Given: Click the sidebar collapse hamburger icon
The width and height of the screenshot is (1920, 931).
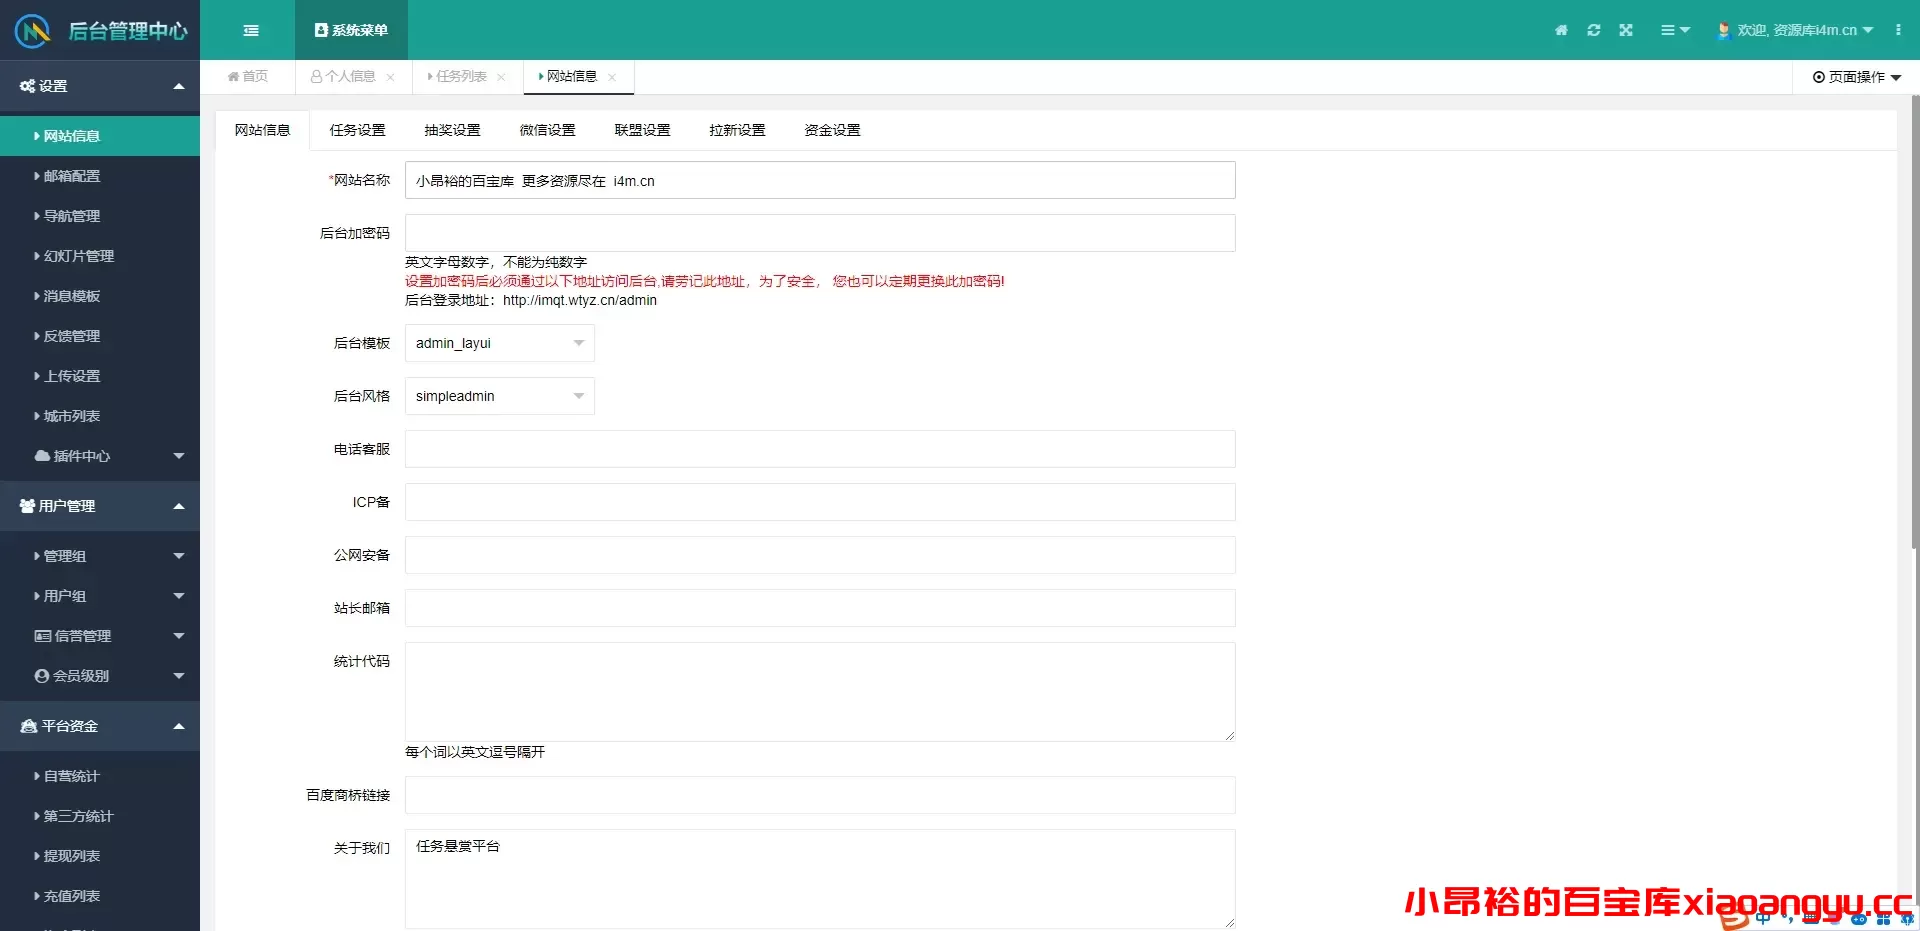Looking at the screenshot, I should click(250, 30).
